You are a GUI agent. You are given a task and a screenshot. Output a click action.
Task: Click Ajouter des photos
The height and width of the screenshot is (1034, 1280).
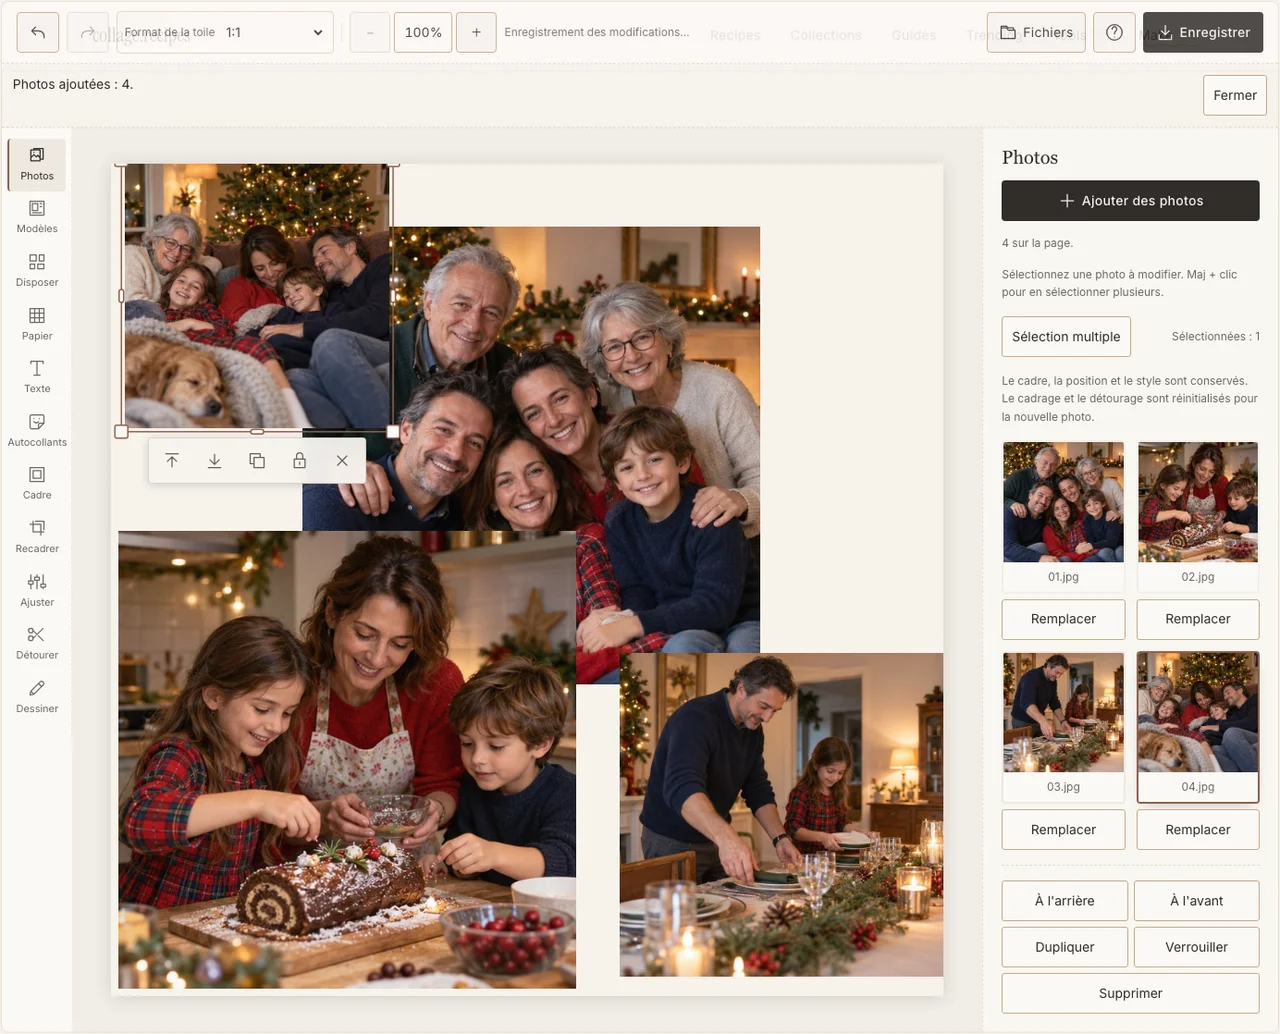point(1131,200)
